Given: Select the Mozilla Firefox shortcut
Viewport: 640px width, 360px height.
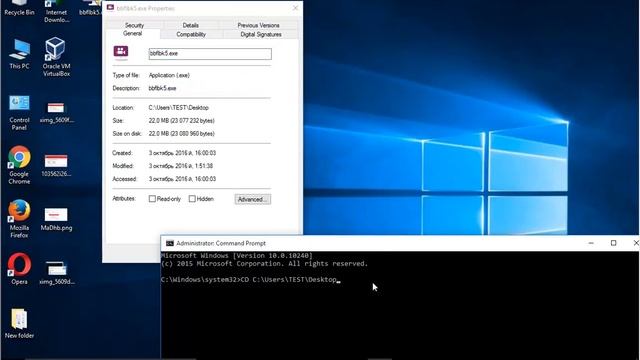Looking at the screenshot, I should [19, 219].
